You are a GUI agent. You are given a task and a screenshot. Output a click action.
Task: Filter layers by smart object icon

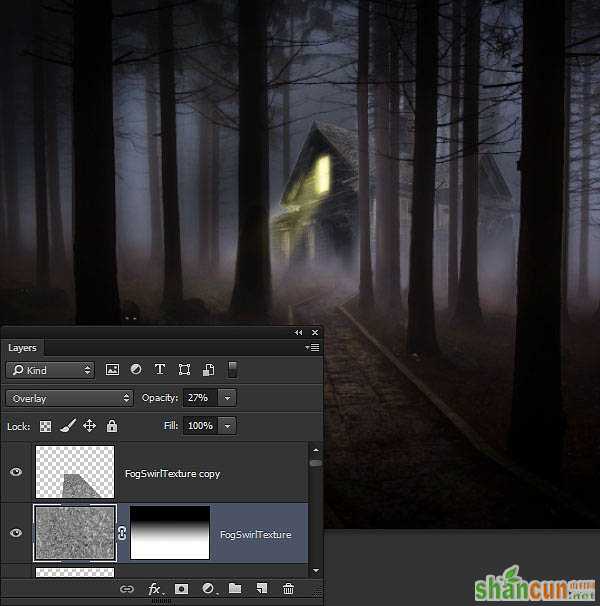point(208,369)
